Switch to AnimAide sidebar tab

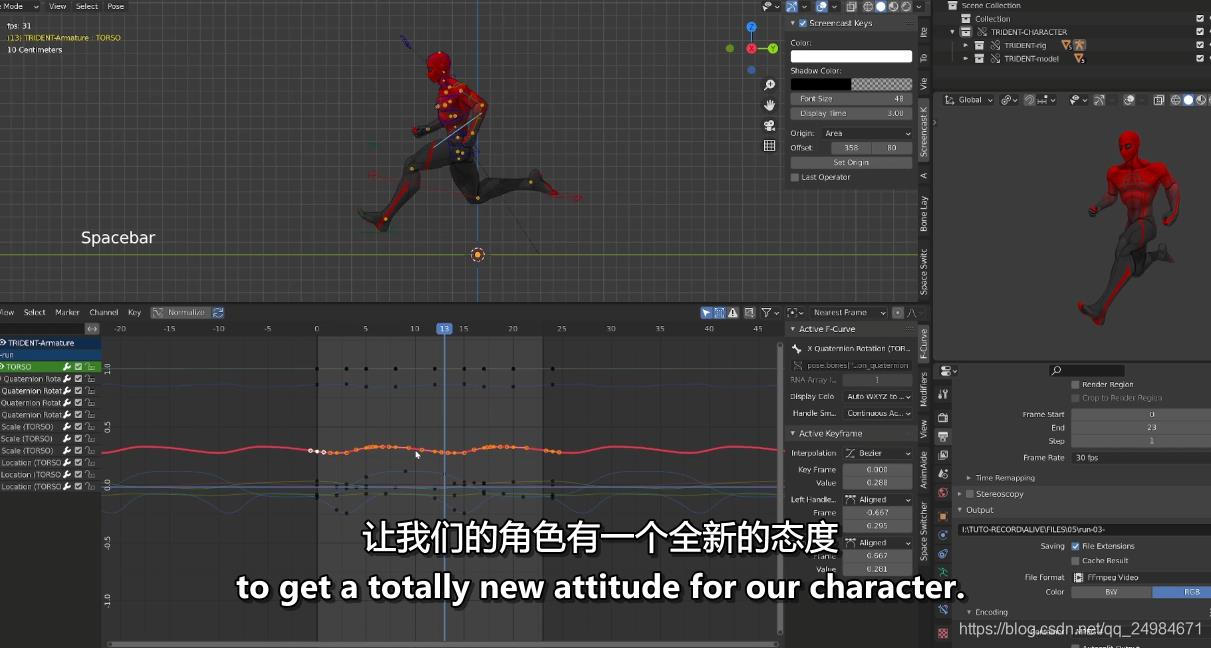pos(924,469)
